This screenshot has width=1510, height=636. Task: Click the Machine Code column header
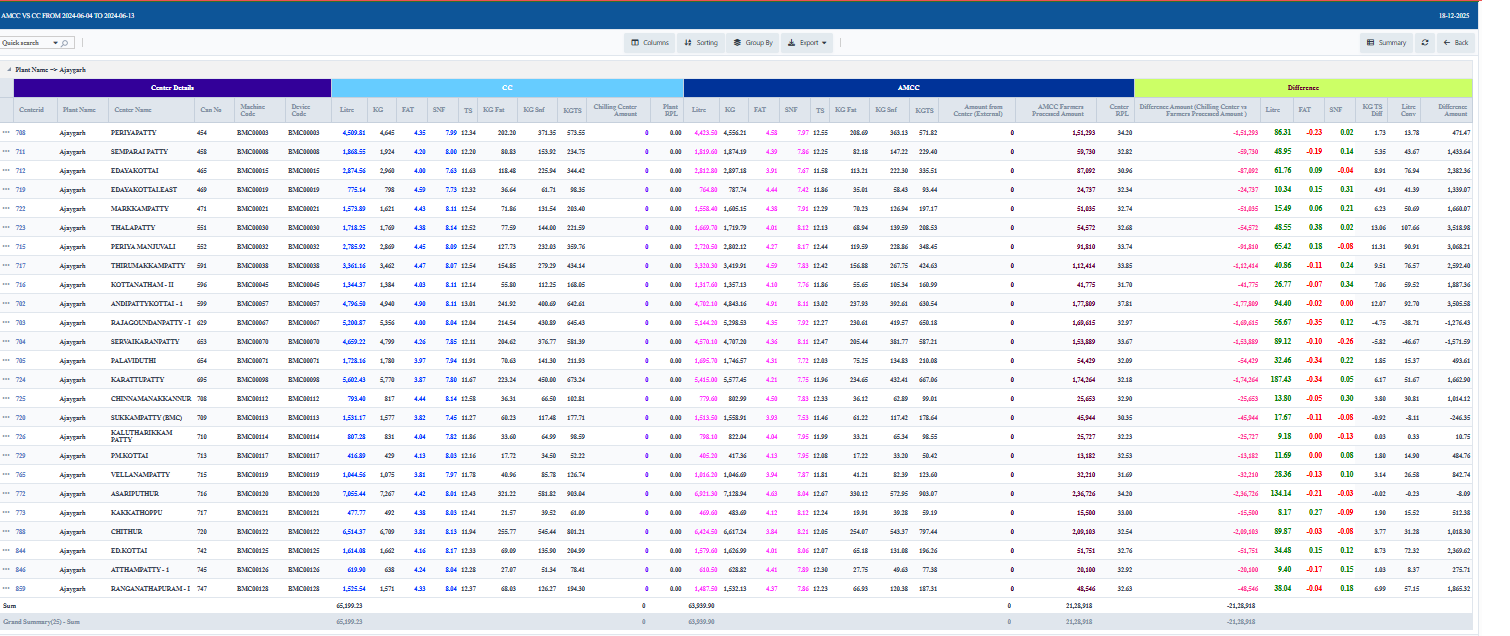click(252, 110)
